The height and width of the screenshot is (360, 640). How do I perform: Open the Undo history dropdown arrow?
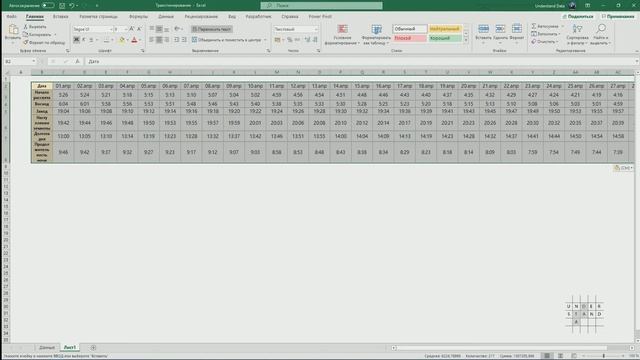[x=77, y=6]
